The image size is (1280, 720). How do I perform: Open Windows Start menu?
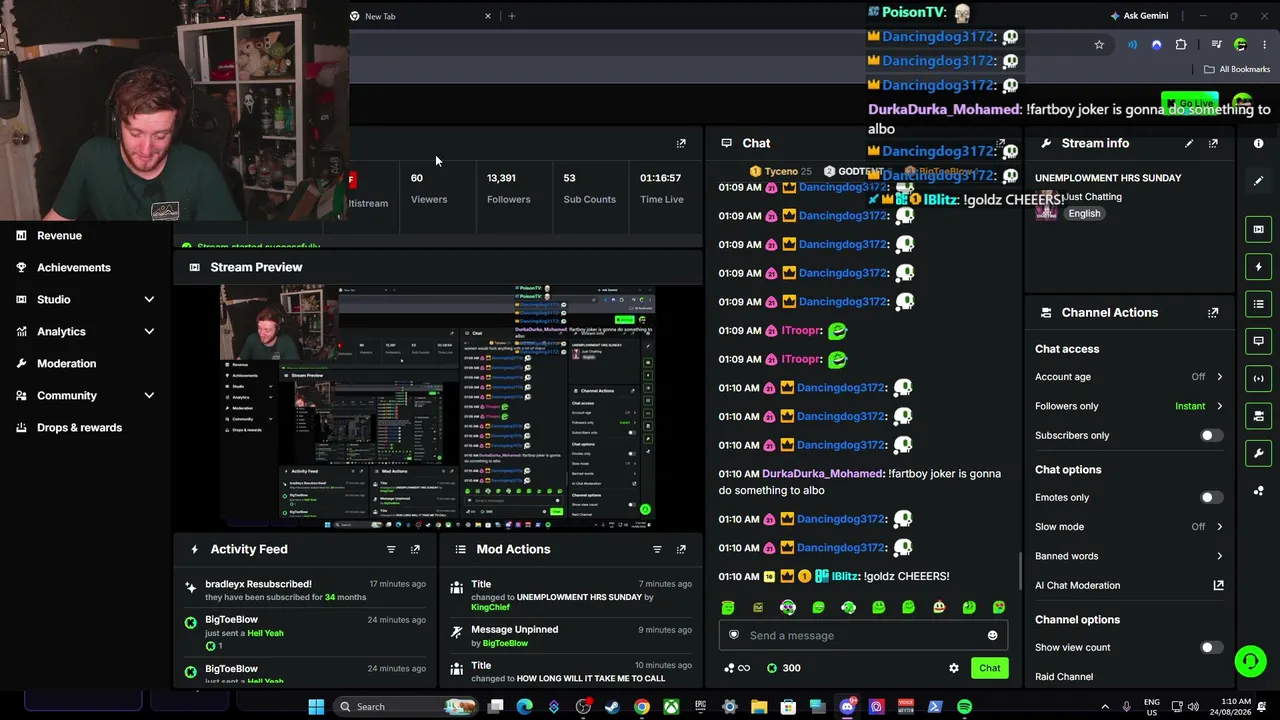point(316,707)
